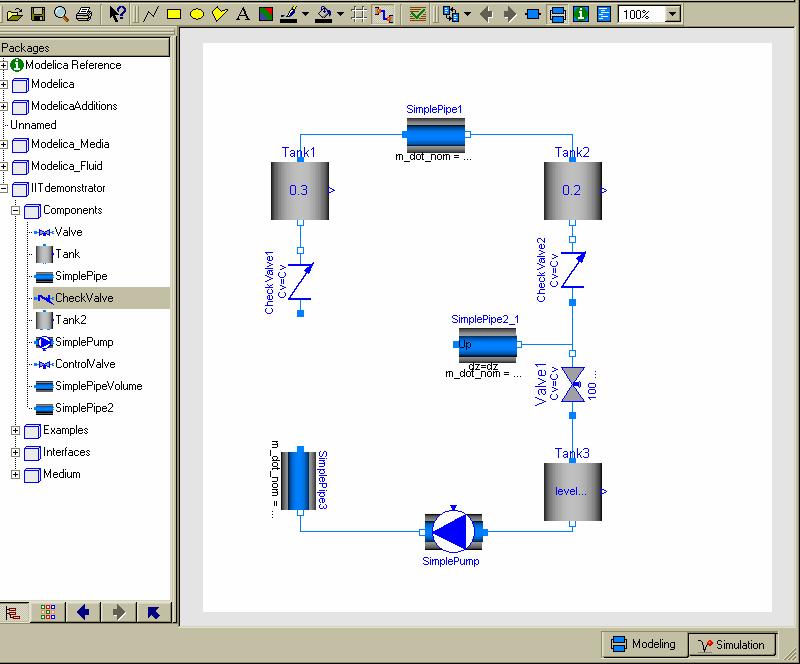Select the Polygon drawing tool
This screenshot has height=664, width=800.
pyautogui.click(x=220, y=14)
